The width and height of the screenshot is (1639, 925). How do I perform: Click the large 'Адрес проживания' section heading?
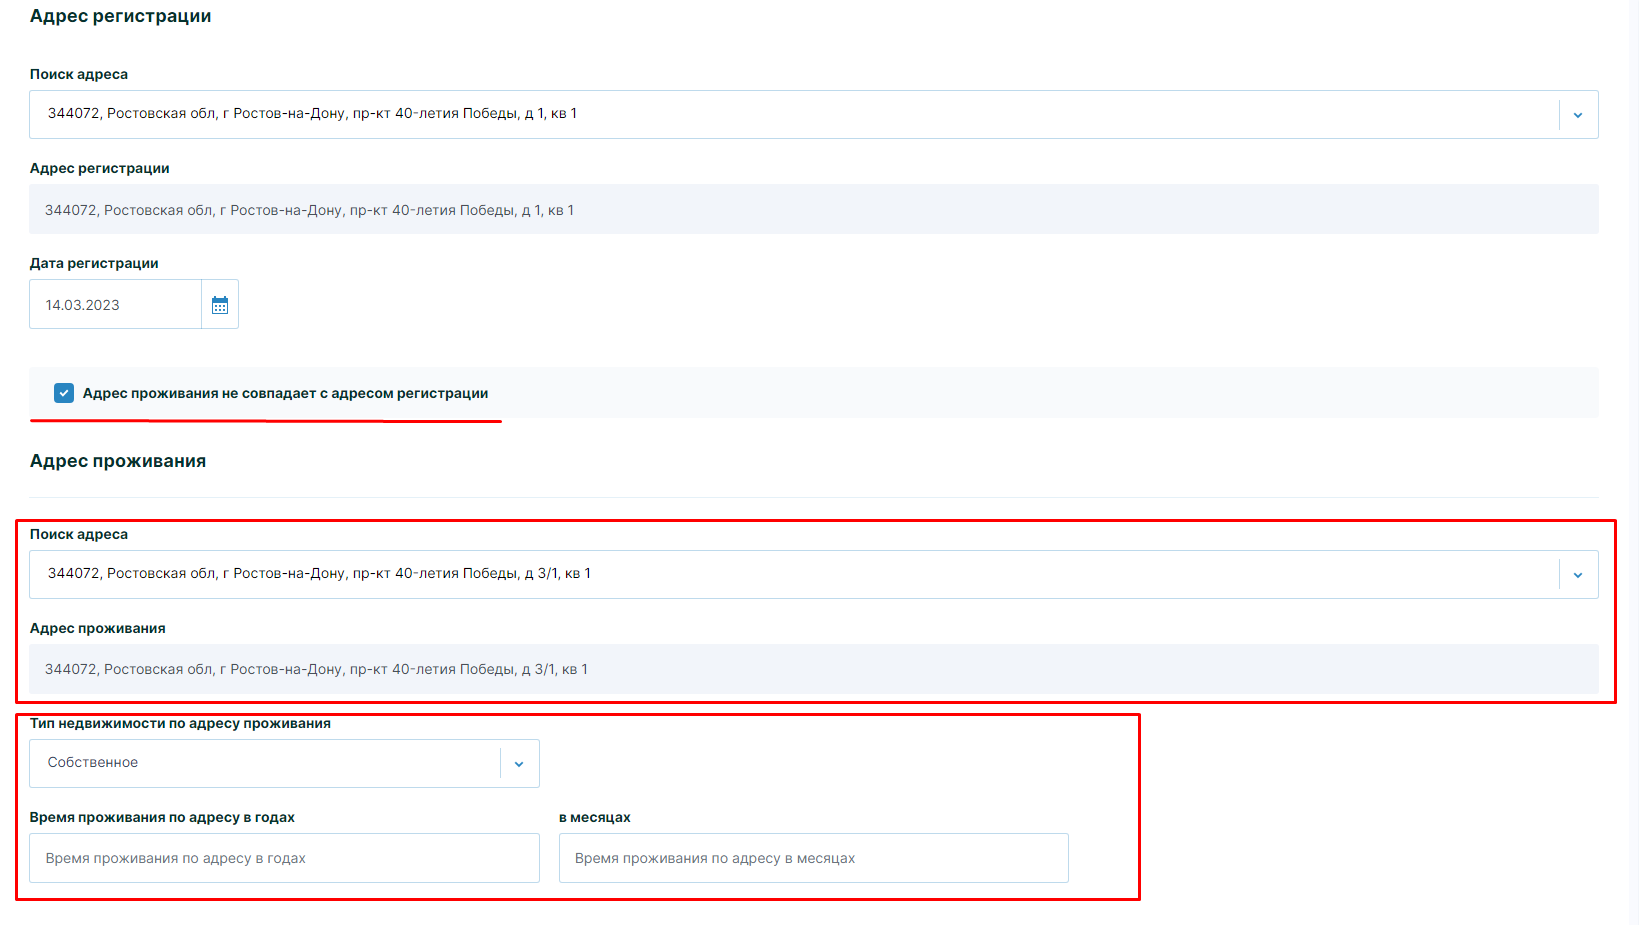118,461
